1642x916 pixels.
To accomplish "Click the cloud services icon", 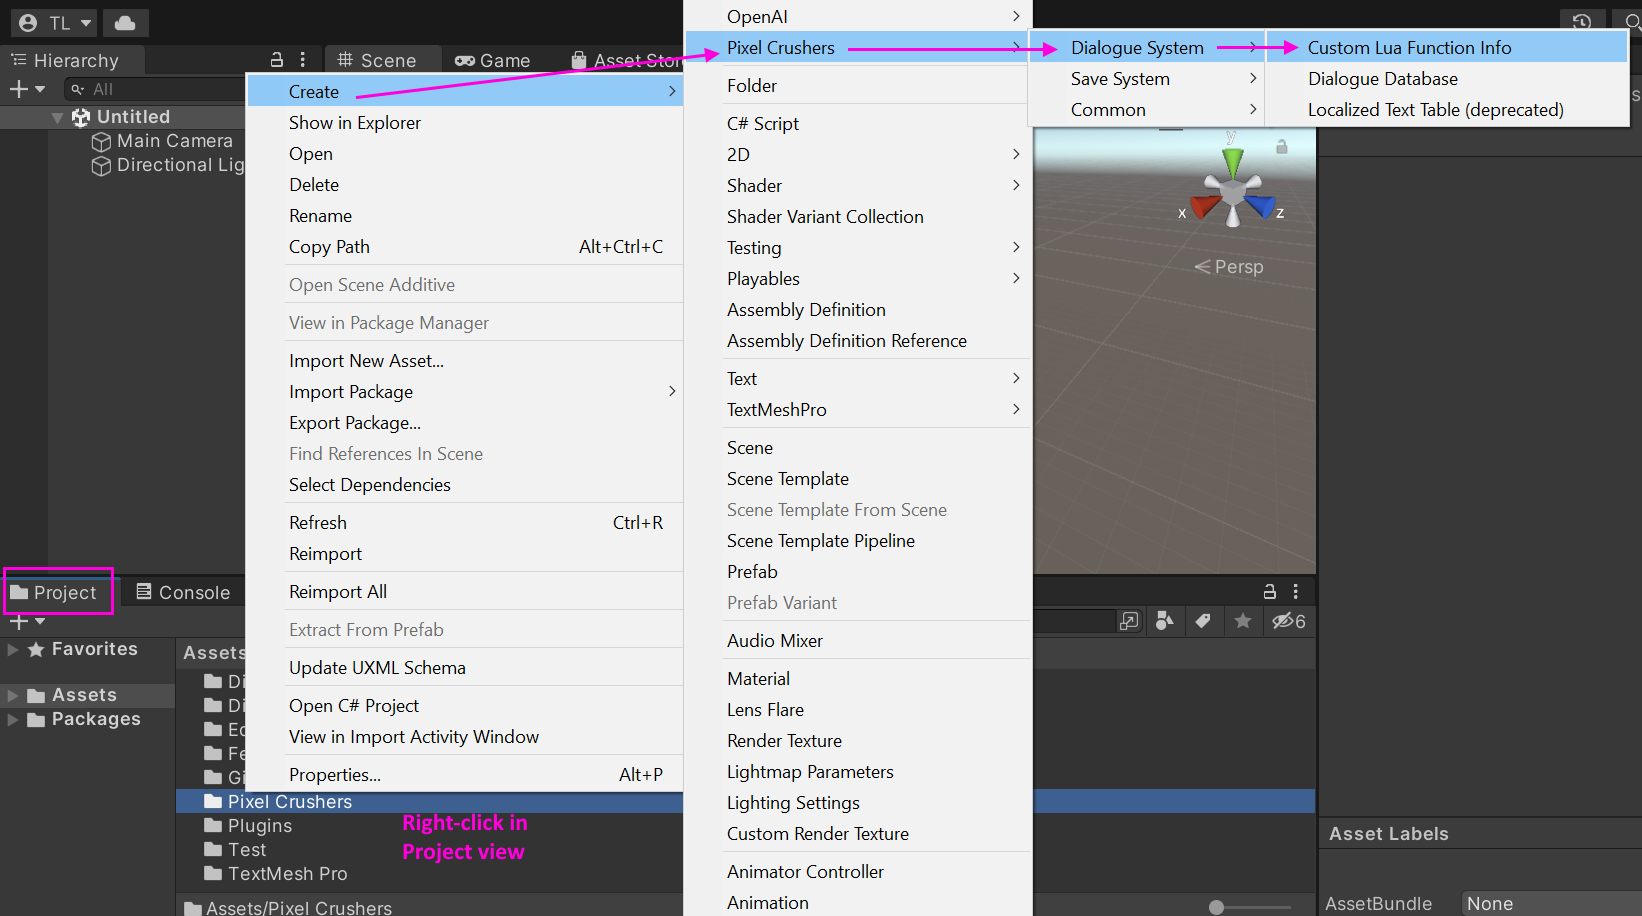I will coord(125,22).
